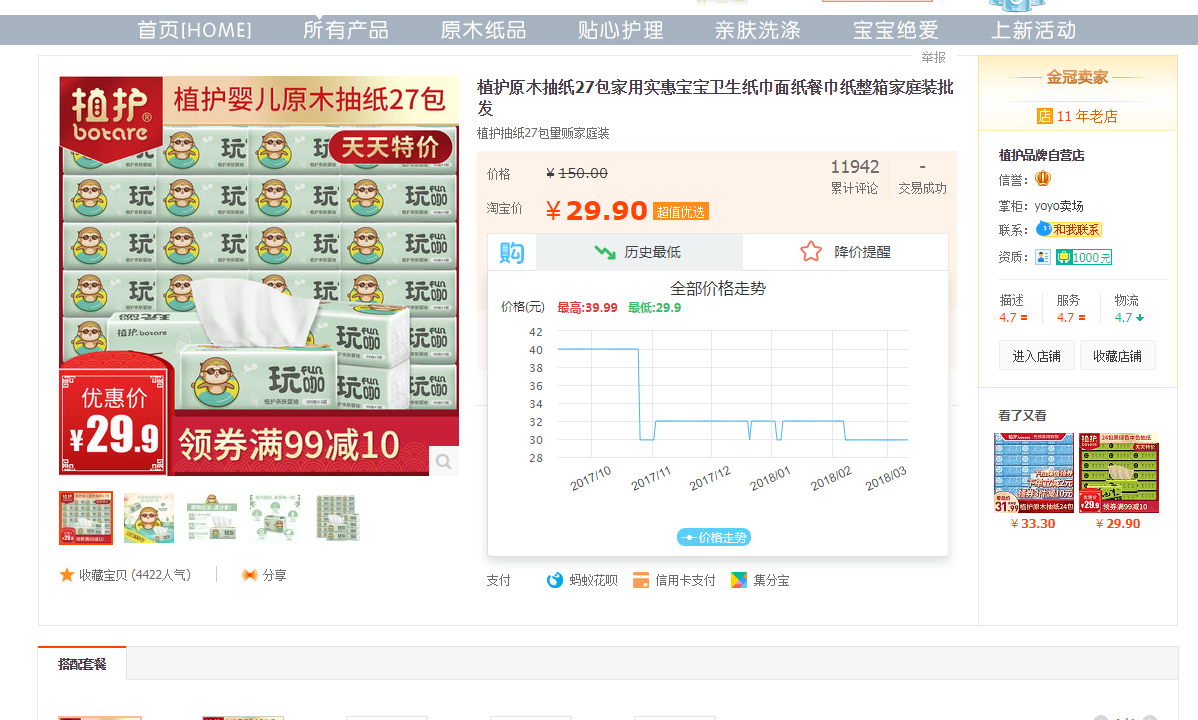Click the 2018/01 chart axis label

coord(770,478)
